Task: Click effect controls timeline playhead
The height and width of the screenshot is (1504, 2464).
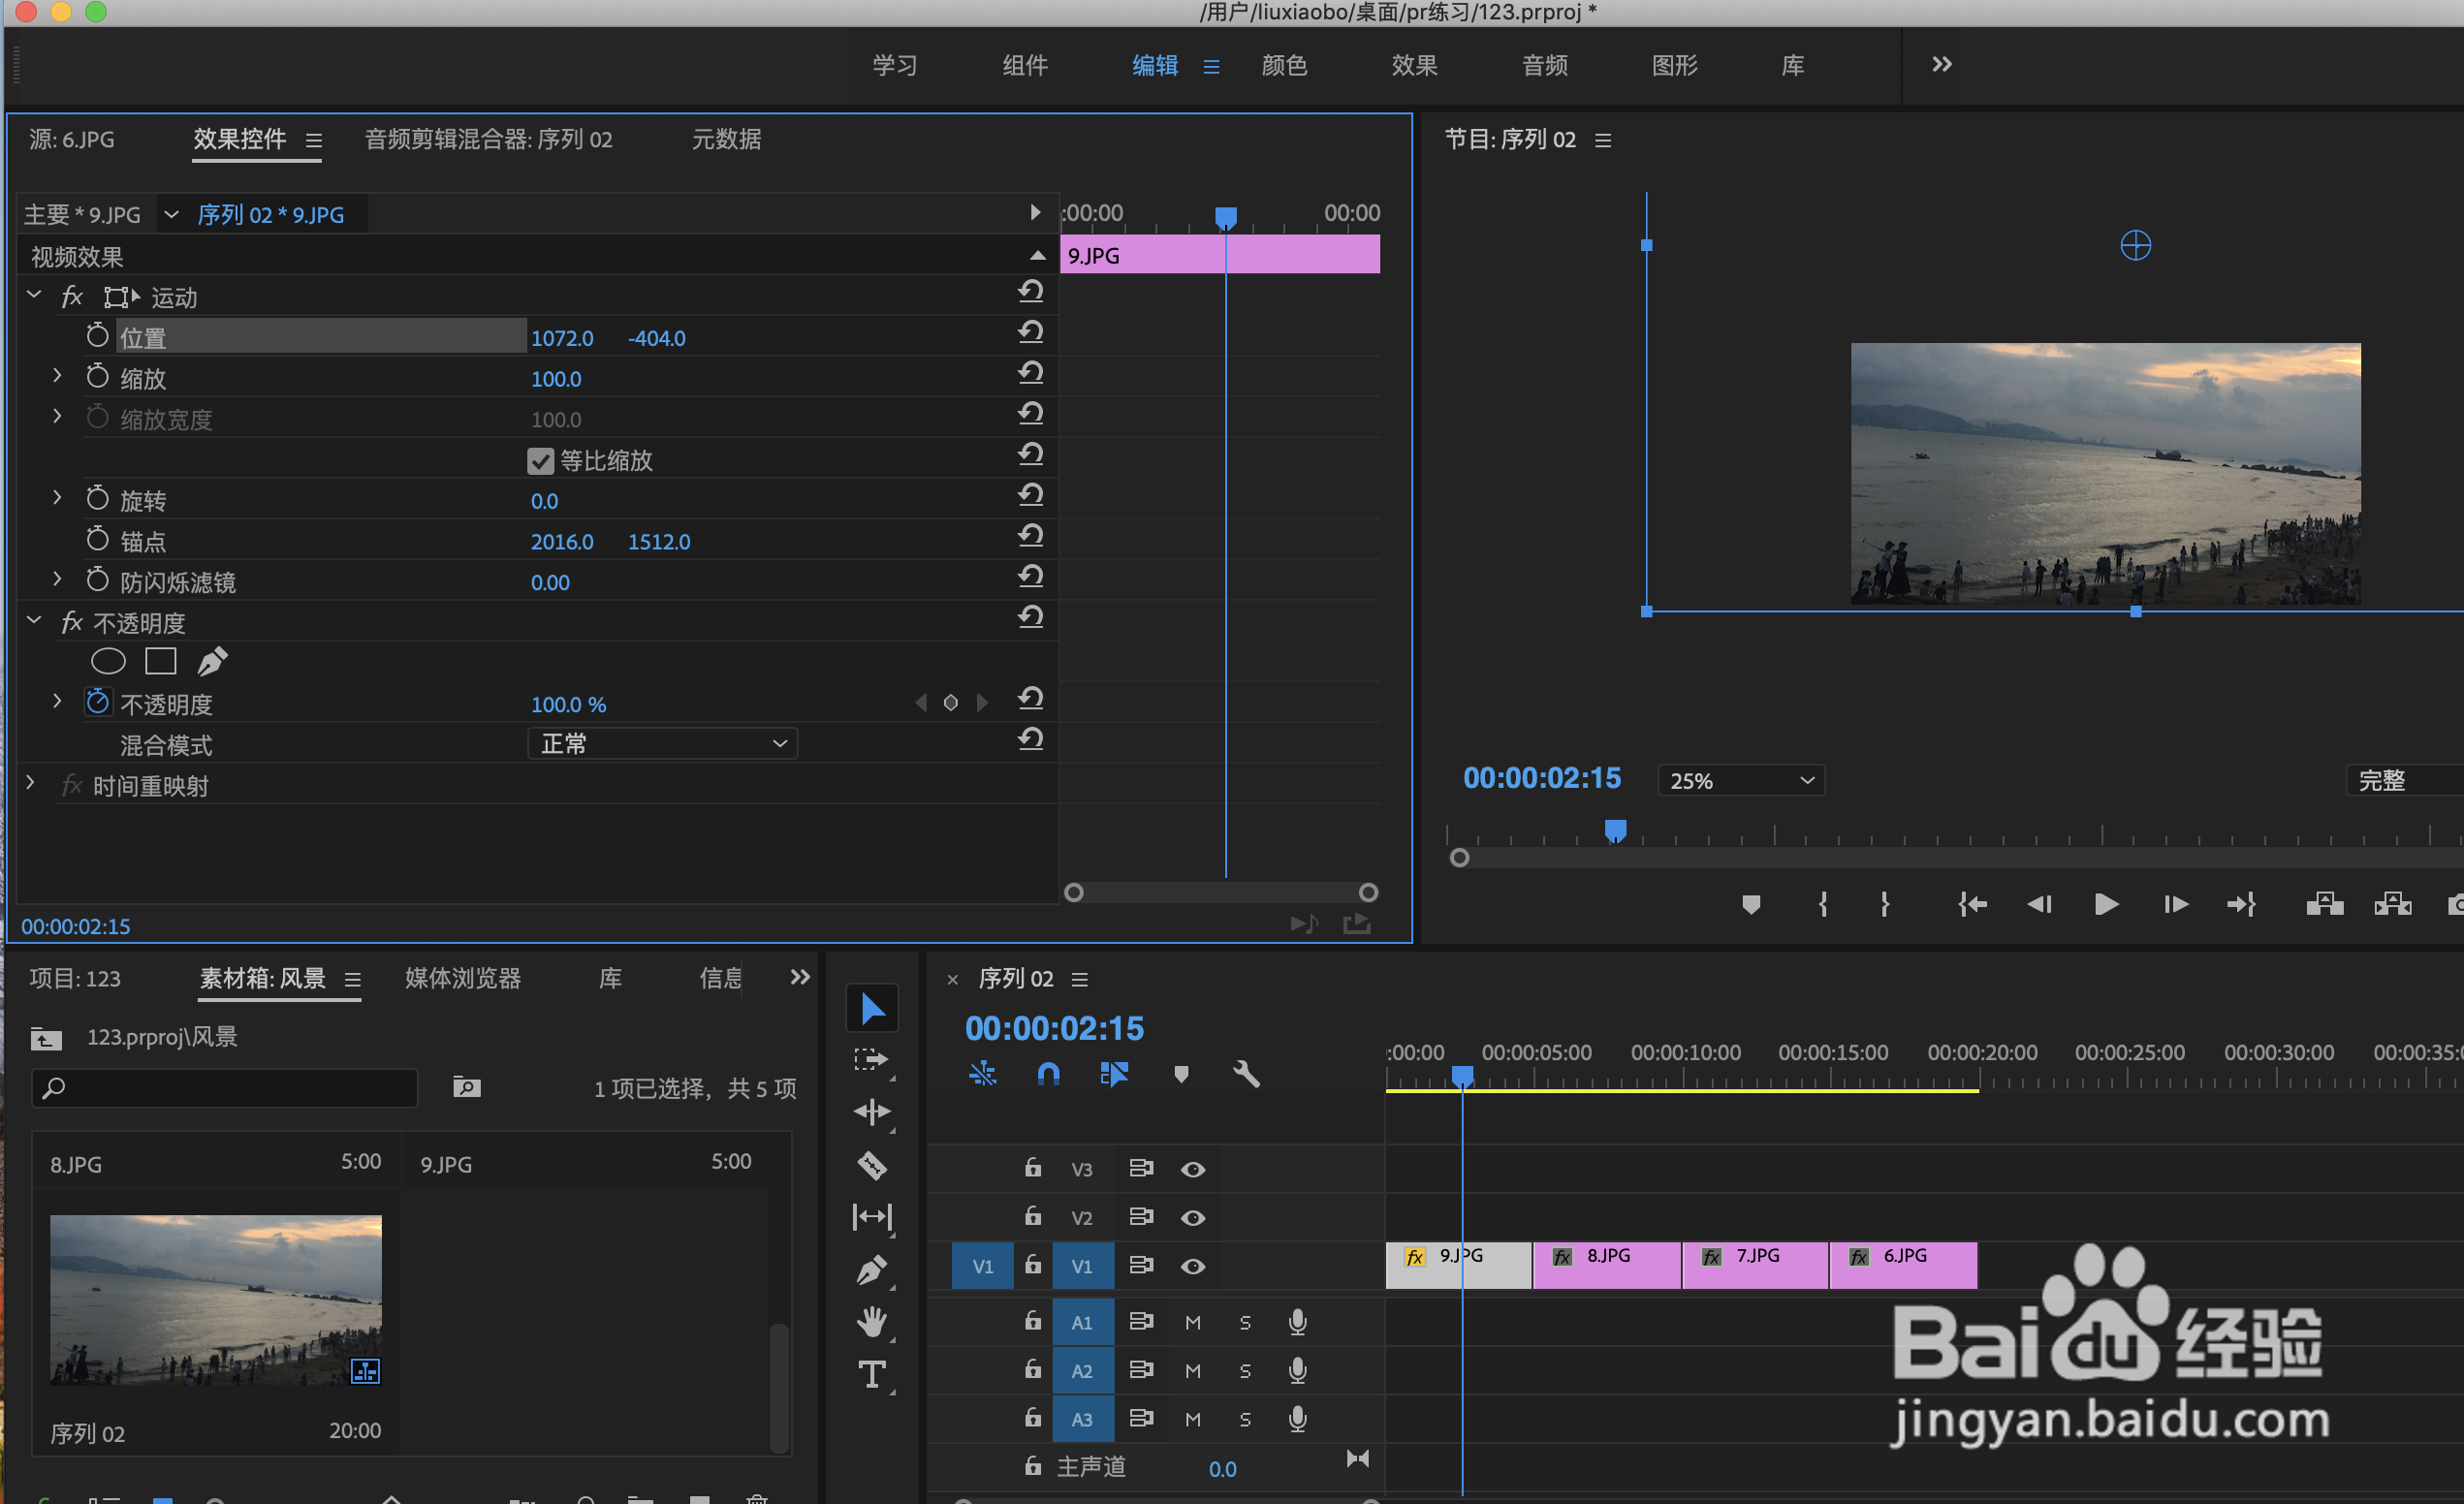Action: [x=1225, y=217]
